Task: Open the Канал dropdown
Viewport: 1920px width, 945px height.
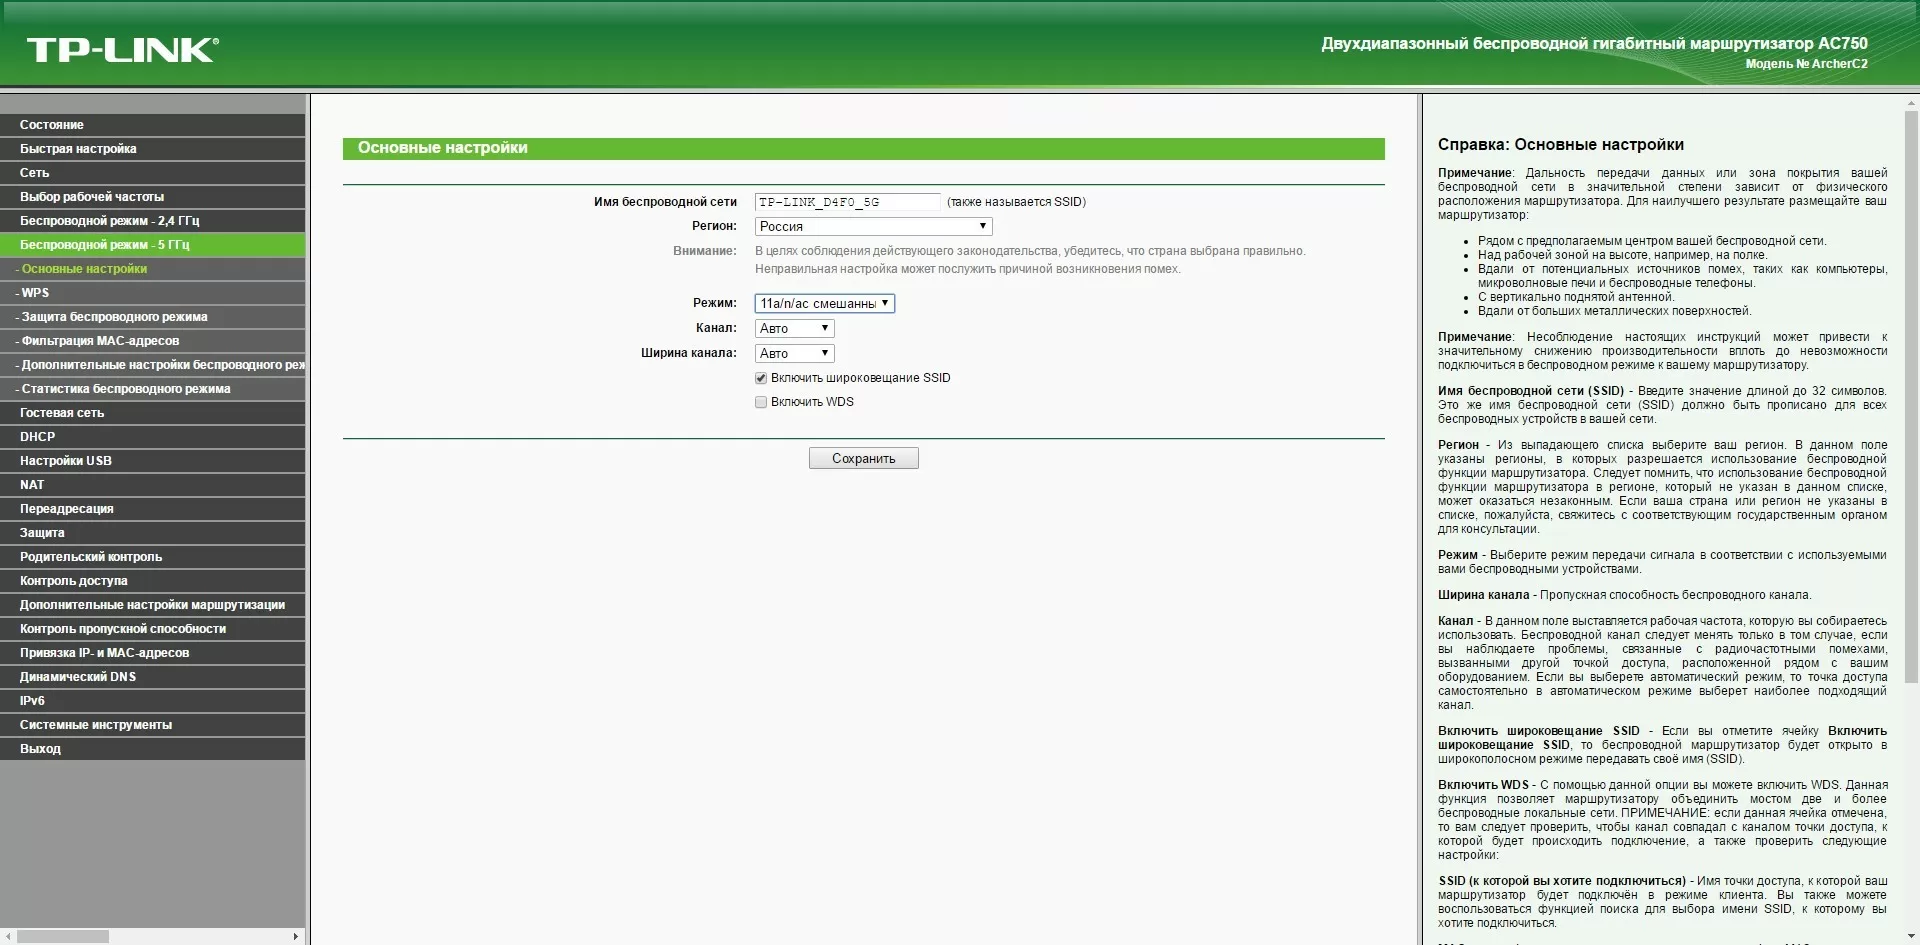Action: click(x=794, y=328)
